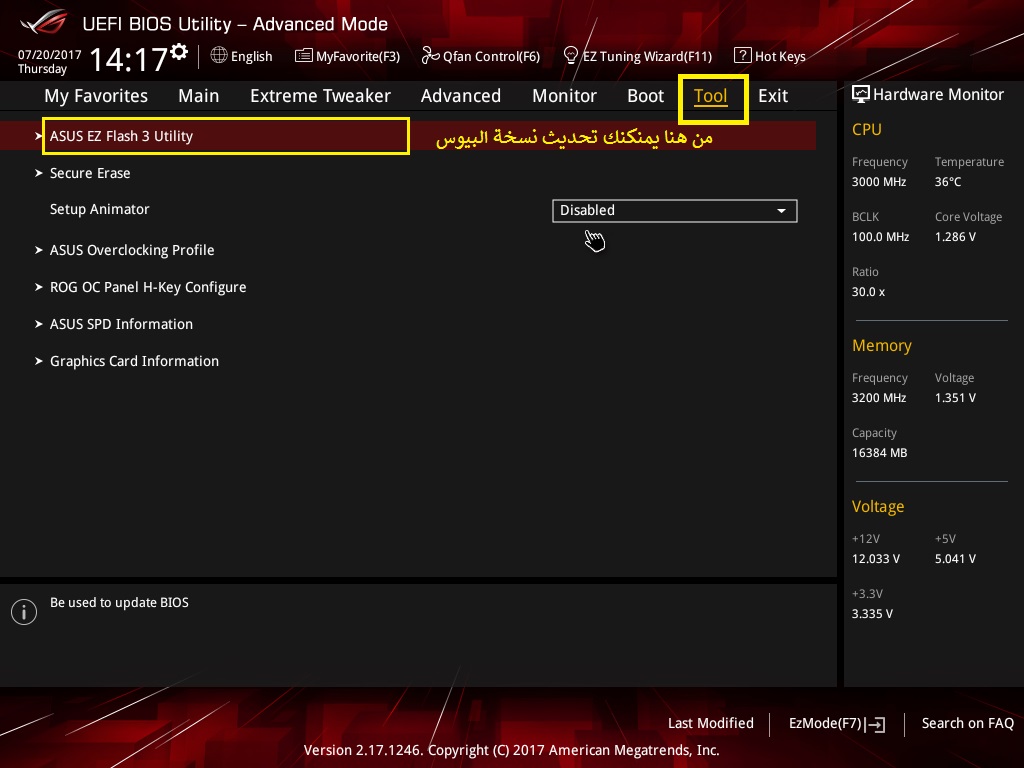Viewport: 1024px width, 768px height.
Task: Click the memory frequency 3200 MHz value
Action: coord(879,398)
